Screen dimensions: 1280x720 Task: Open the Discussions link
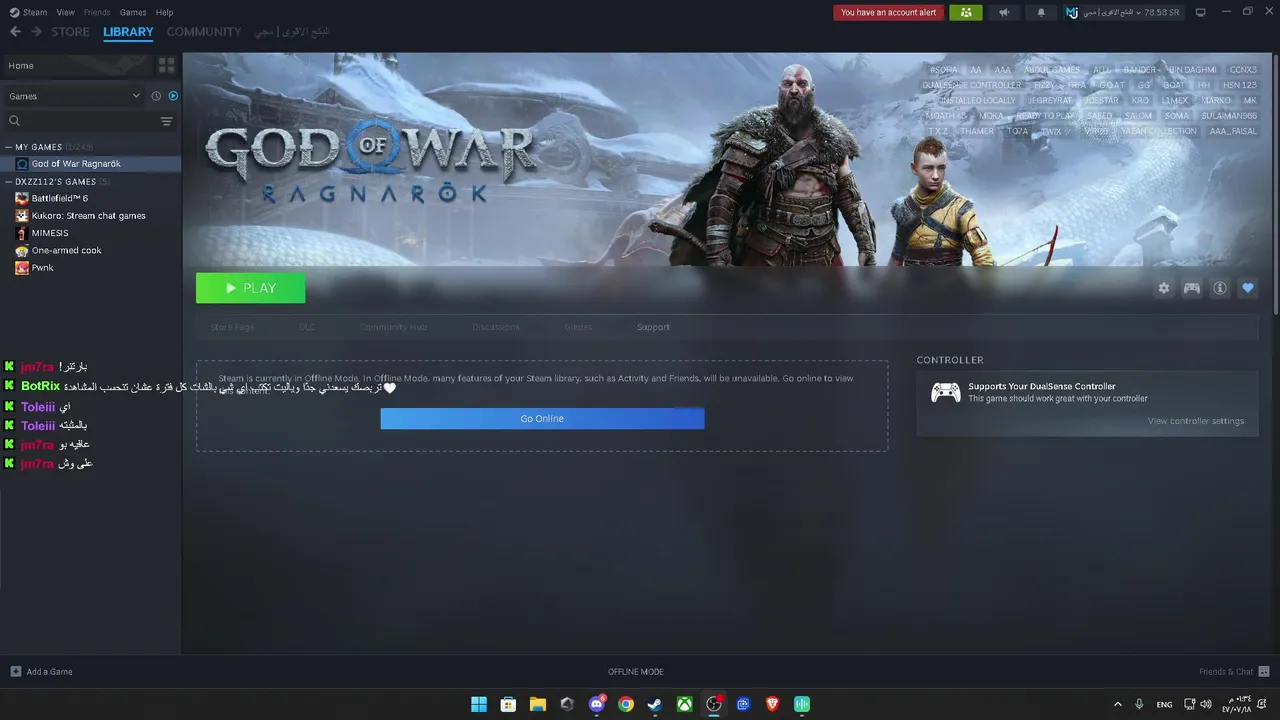496,327
